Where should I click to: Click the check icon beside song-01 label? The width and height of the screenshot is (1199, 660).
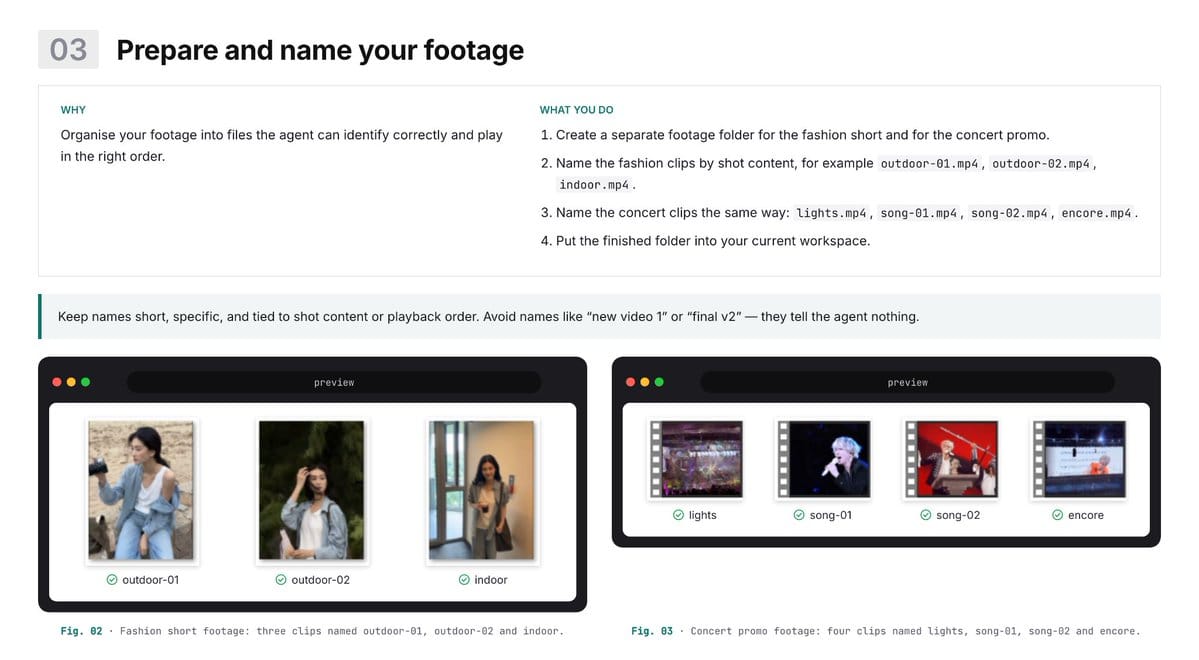[x=799, y=515]
